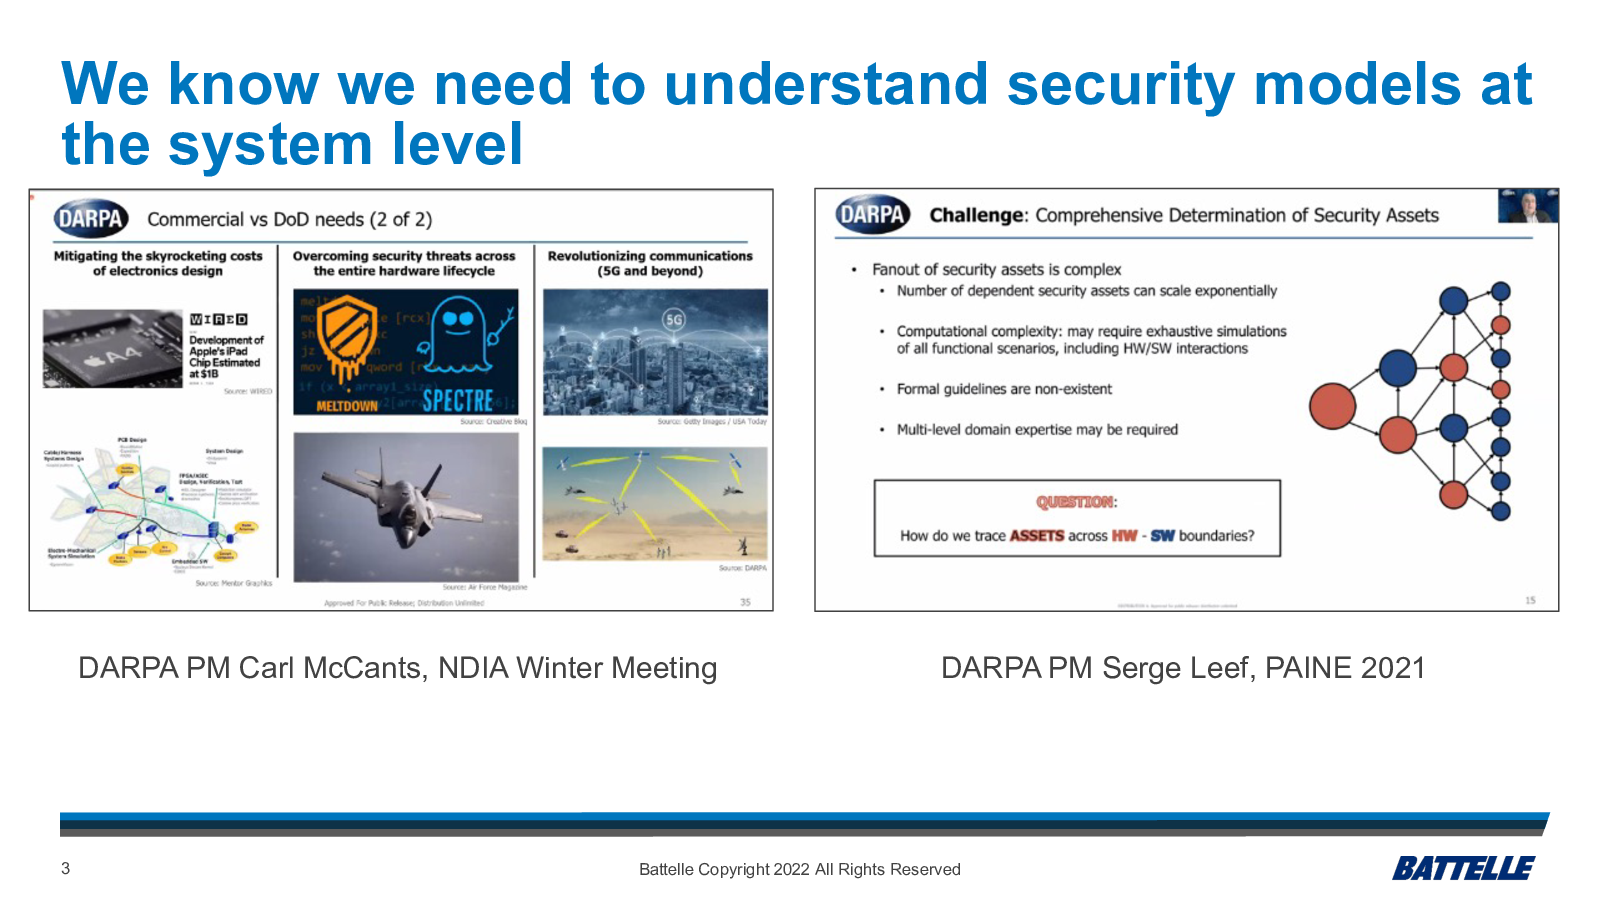Click 'Battelle Copyright 2022 All Rights Reserved'
The width and height of the screenshot is (1600, 900).
point(800,869)
